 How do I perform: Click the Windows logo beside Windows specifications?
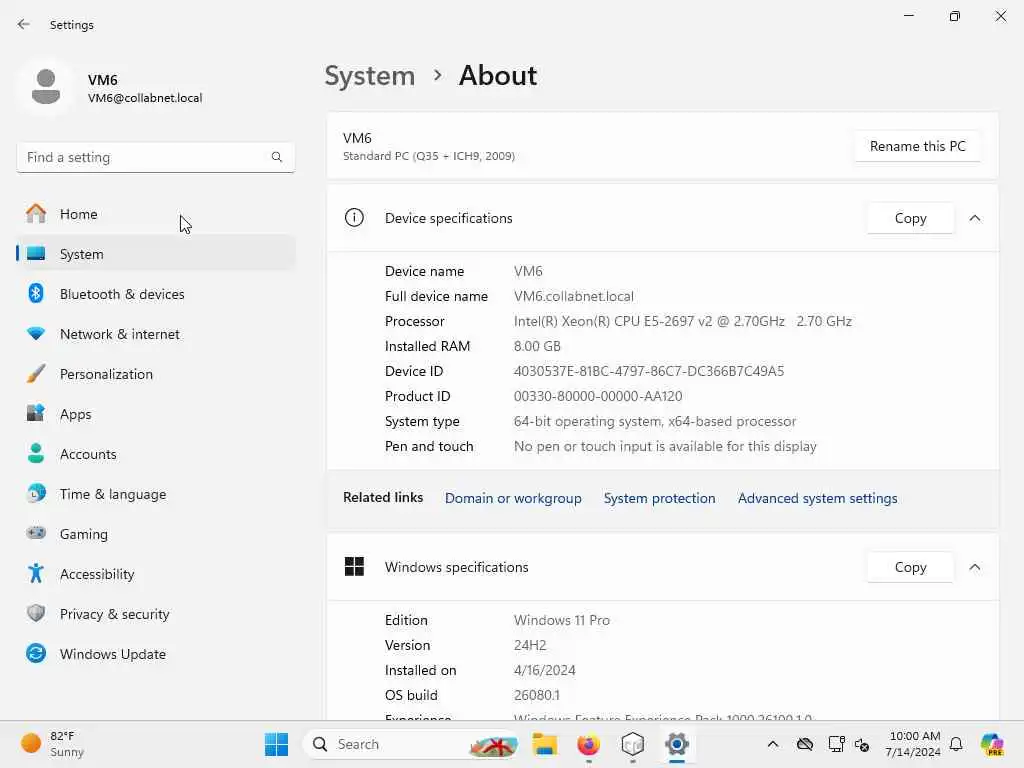[x=354, y=566]
